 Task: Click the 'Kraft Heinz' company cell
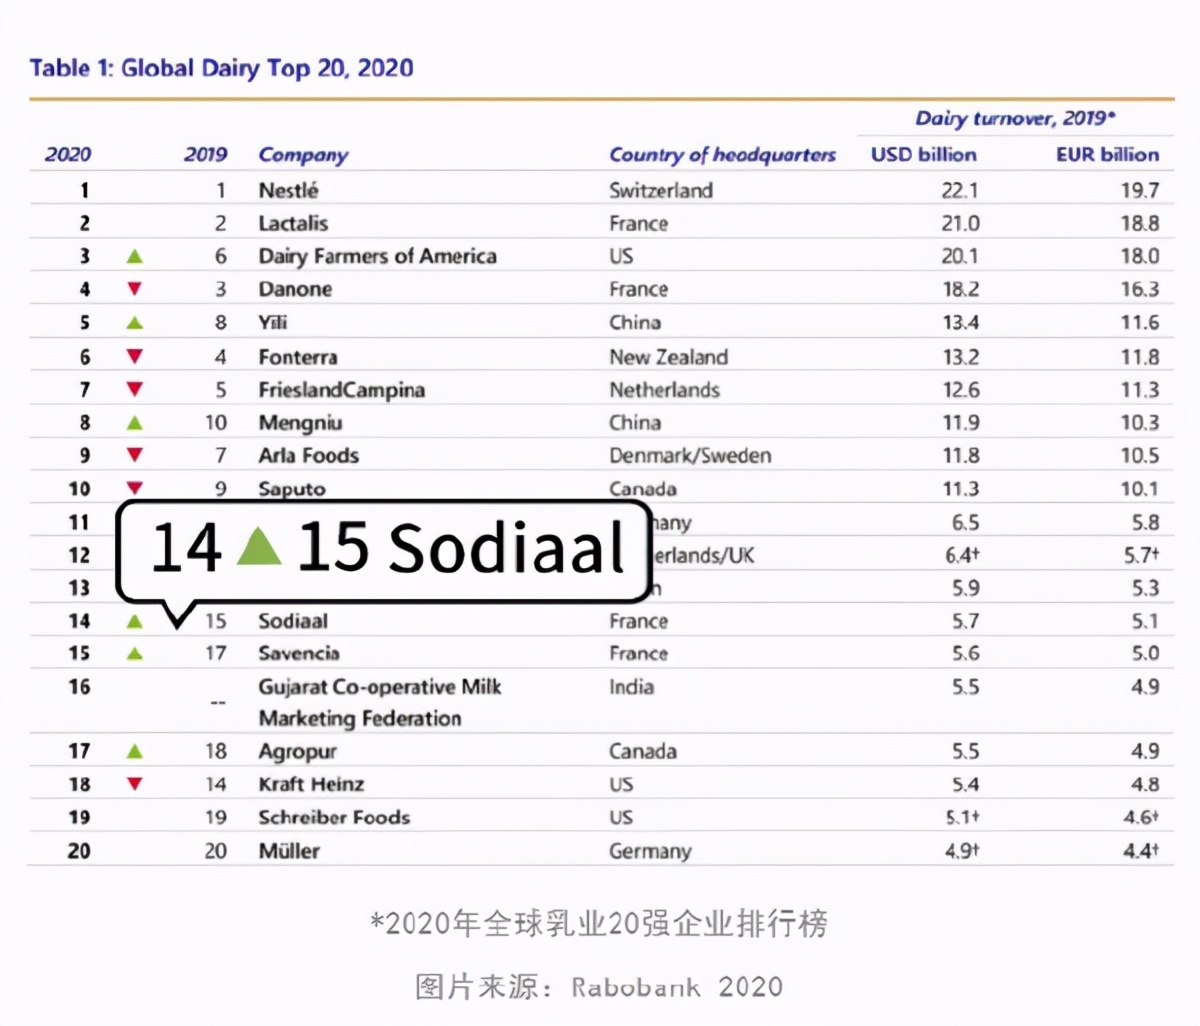pos(311,784)
